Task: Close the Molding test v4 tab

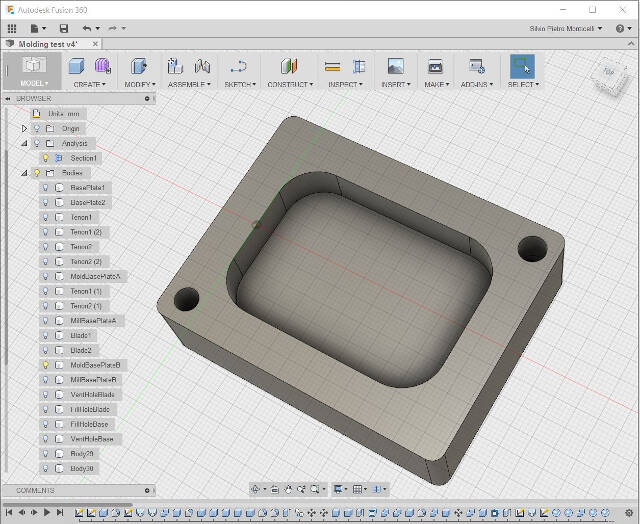Action: coord(95,44)
